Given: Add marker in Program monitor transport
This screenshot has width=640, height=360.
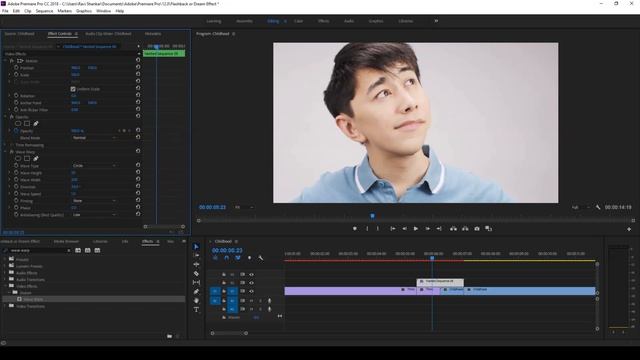Looking at the screenshot, I should (355, 229).
